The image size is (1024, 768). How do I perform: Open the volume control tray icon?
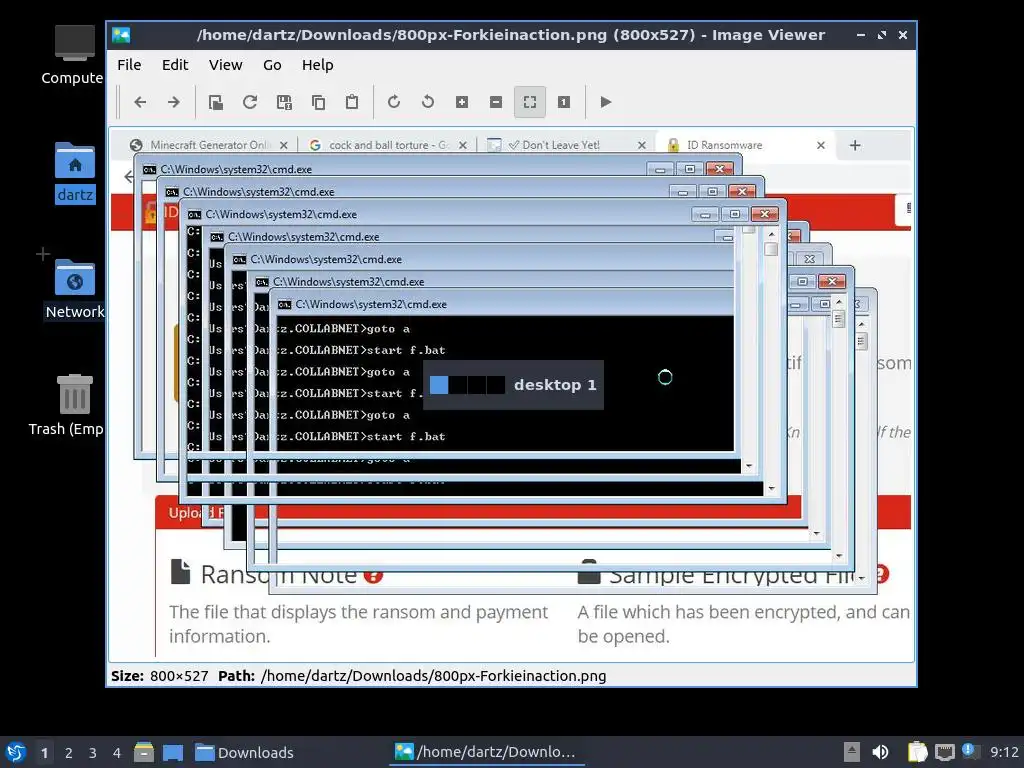click(x=881, y=752)
